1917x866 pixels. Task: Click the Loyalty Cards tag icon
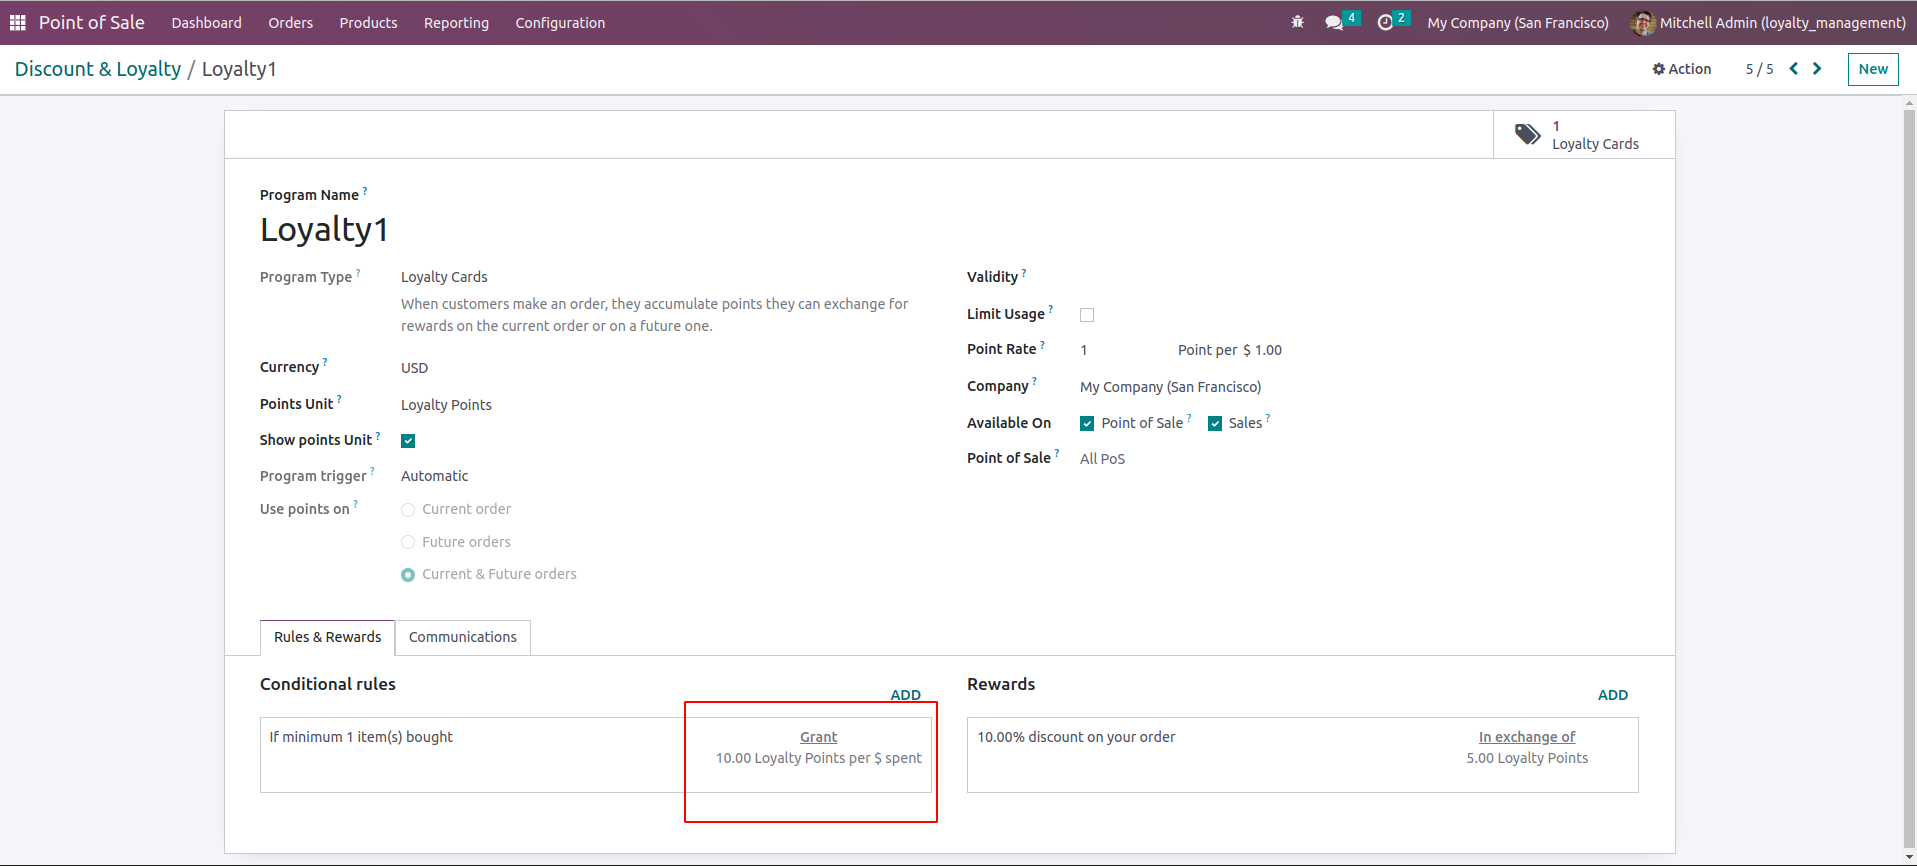[x=1527, y=134]
